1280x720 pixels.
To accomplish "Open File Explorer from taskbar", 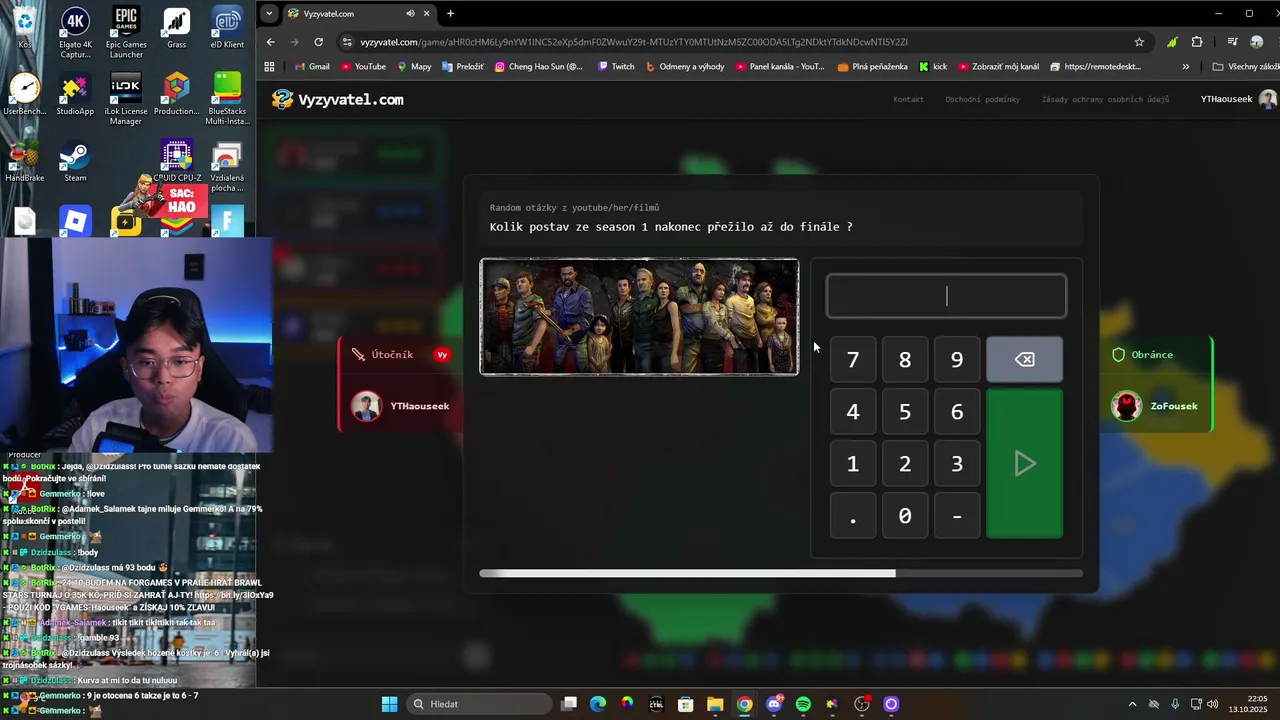I will pyautogui.click(x=715, y=704).
